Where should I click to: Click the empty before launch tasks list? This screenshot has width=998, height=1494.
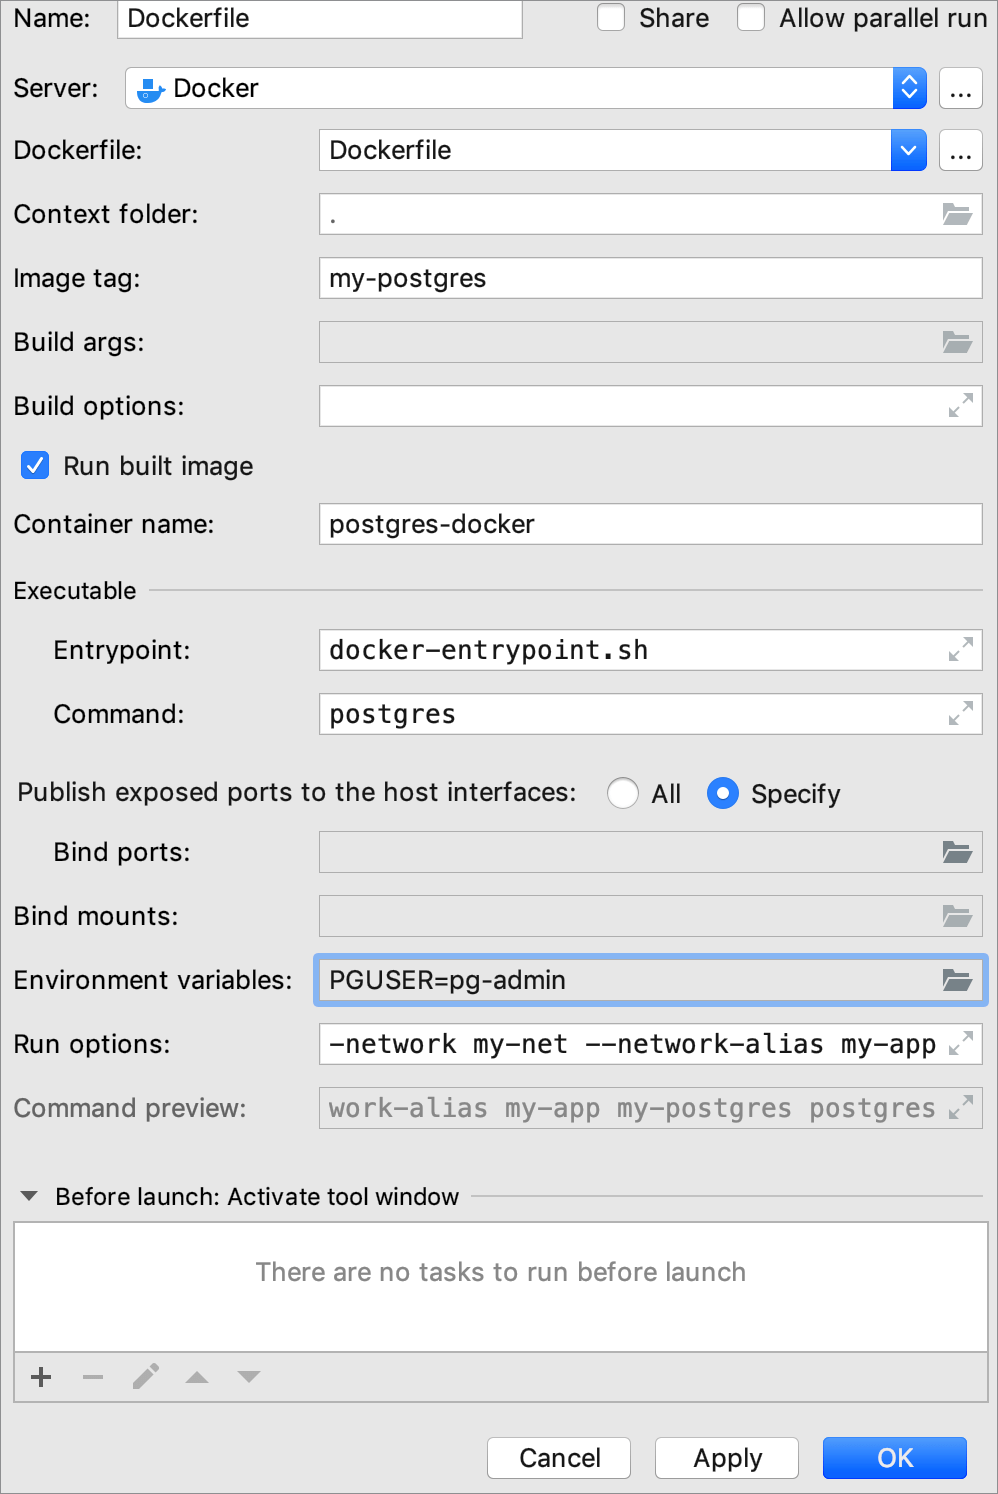click(501, 1287)
